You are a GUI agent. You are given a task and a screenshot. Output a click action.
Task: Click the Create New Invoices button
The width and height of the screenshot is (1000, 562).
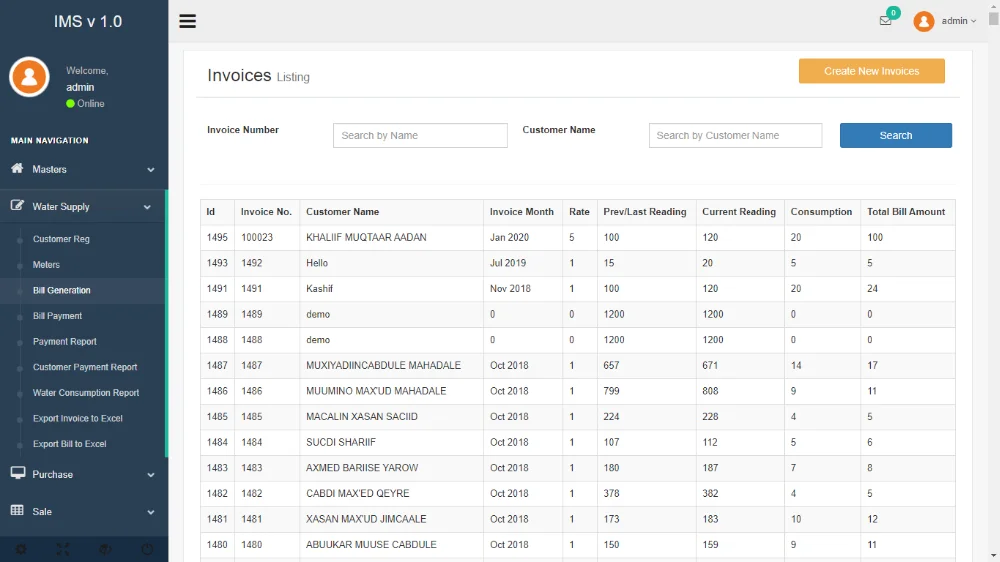[x=871, y=71]
